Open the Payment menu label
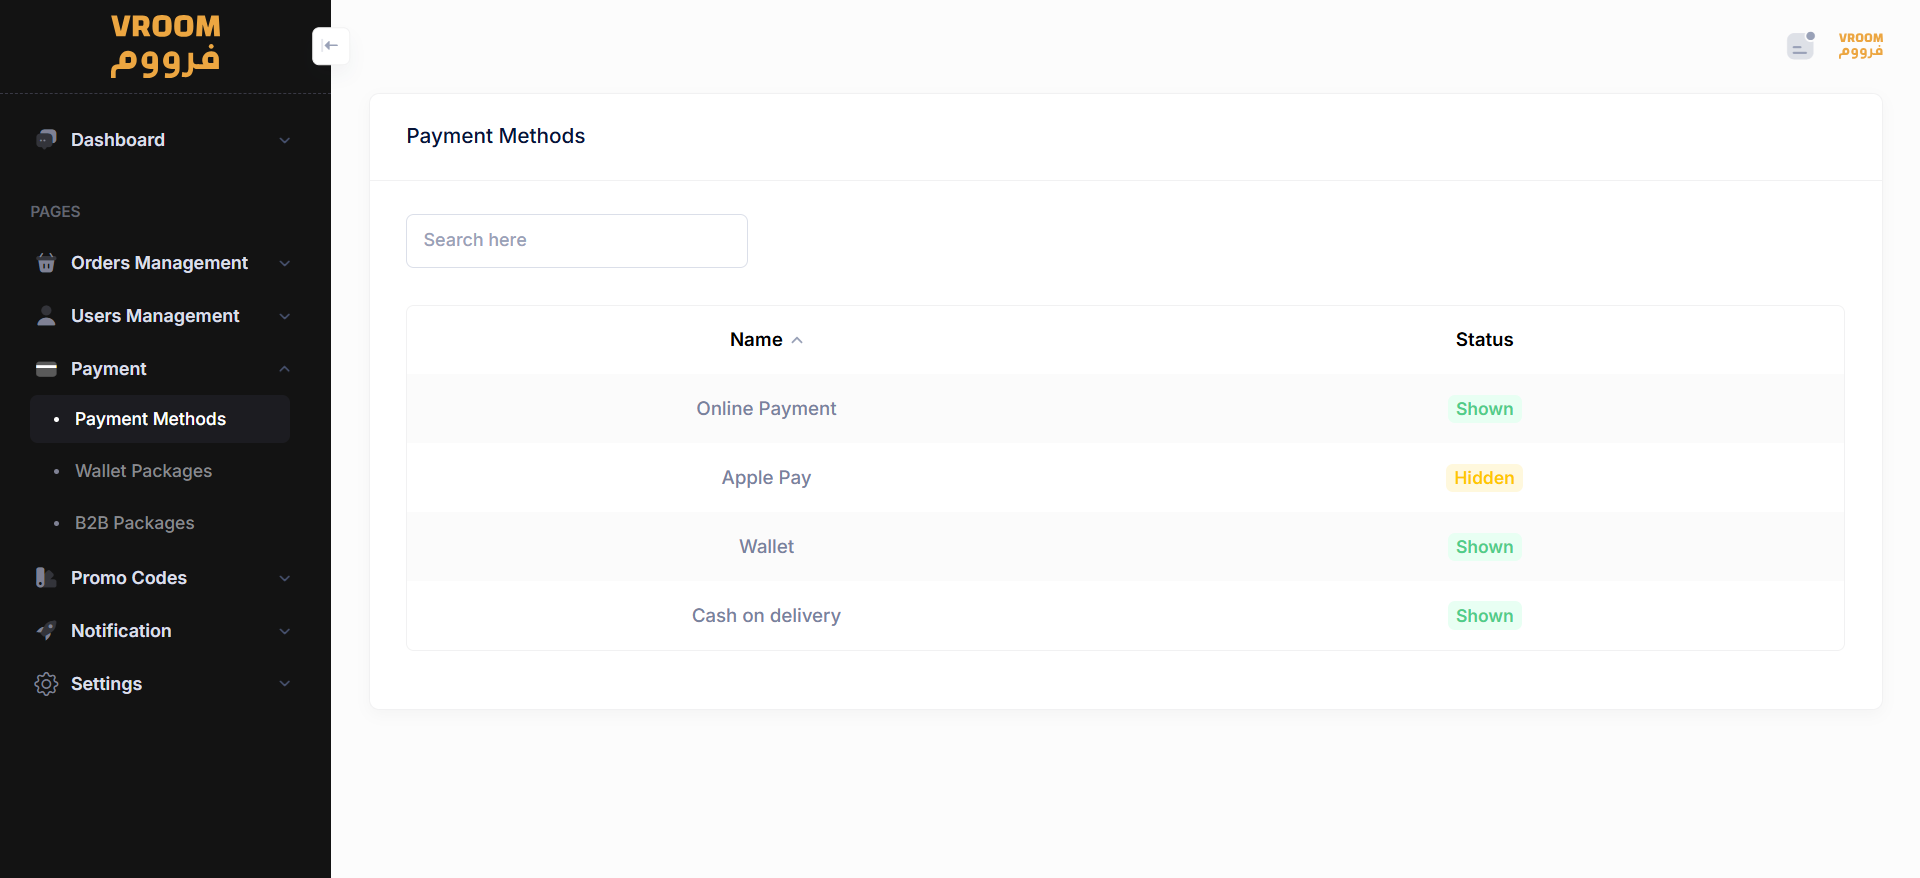This screenshot has height=878, width=1920. pos(109,369)
